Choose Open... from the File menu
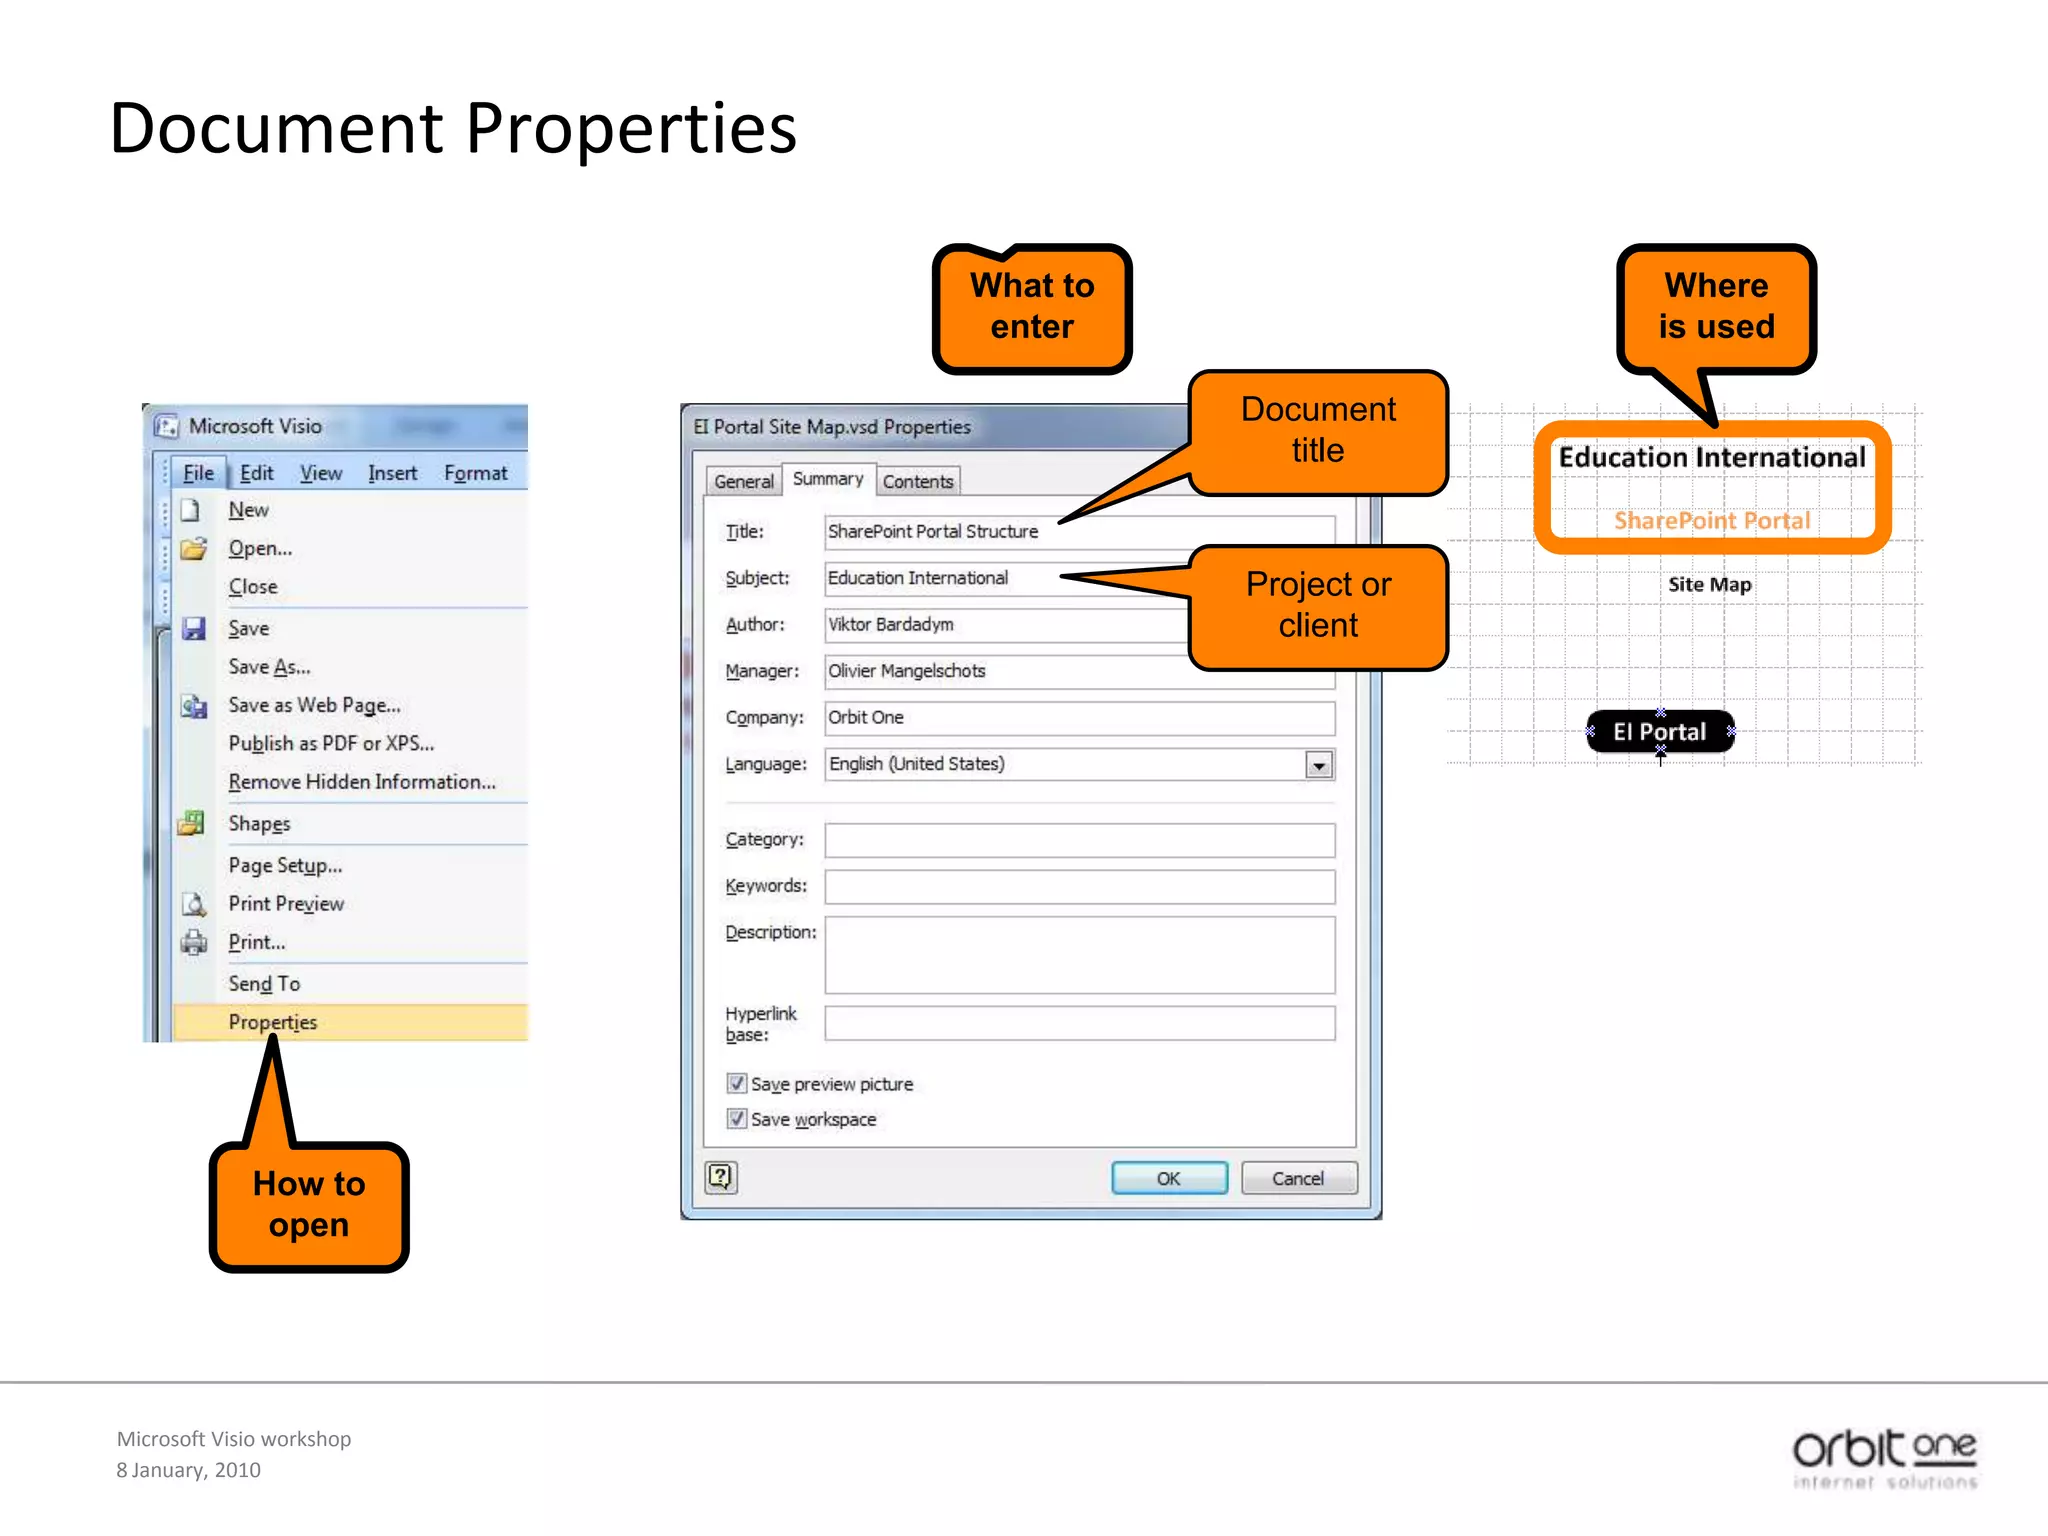Image resolution: width=2048 pixels, height=1536 pixels. coord(350,549)
